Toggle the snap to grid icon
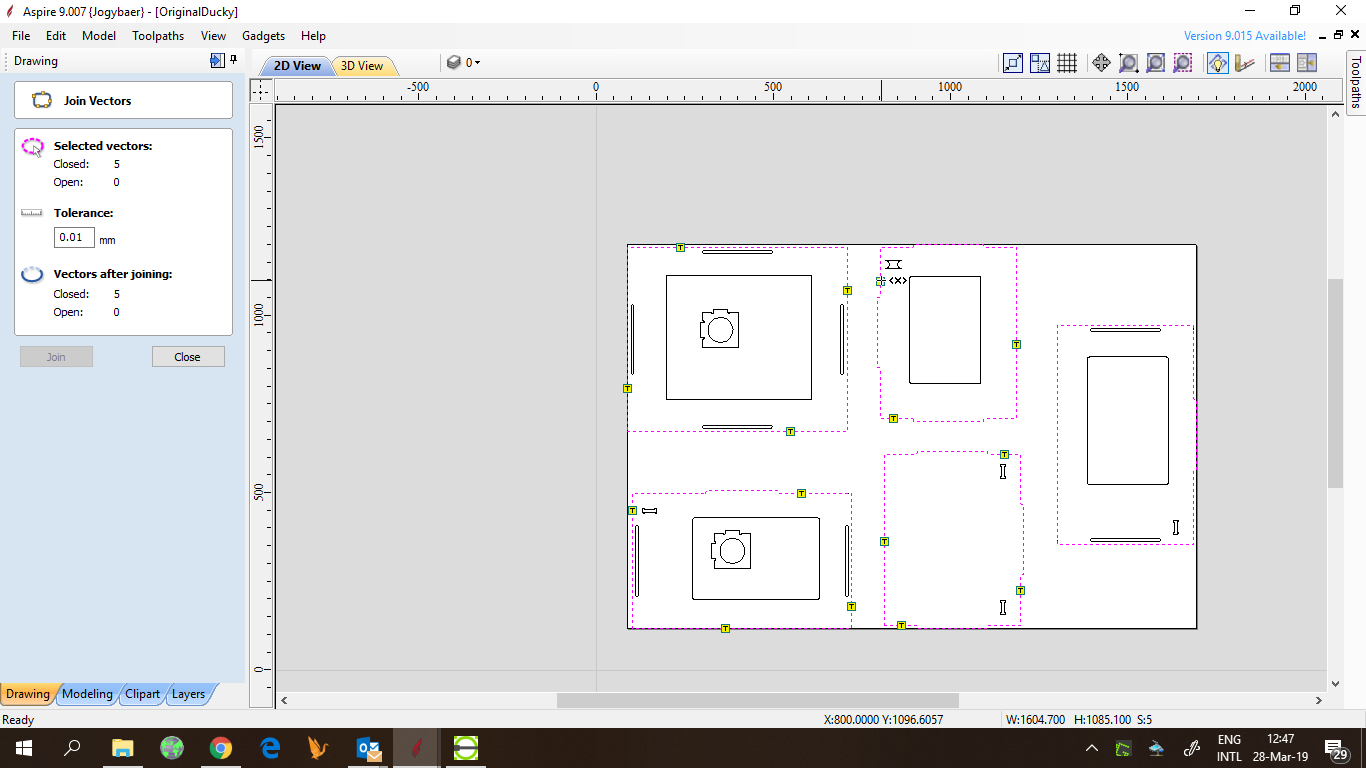This screenshot has width=1366, height=768. point(1067,63)
